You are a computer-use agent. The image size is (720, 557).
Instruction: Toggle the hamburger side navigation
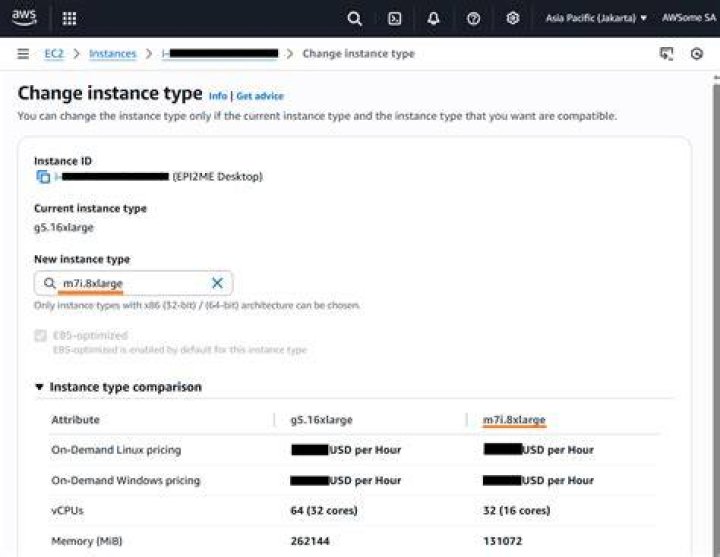(x=23, y=54)
